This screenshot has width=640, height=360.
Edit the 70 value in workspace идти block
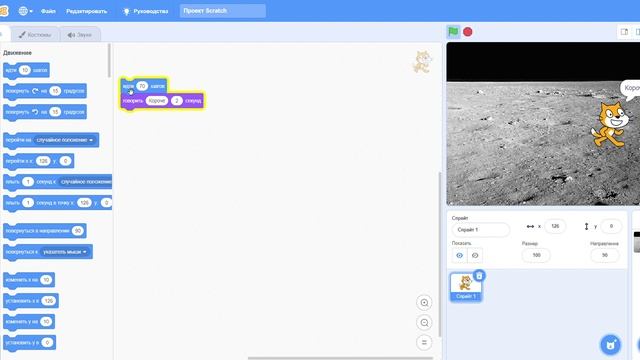pyautogui.click(x=142, y=86)
